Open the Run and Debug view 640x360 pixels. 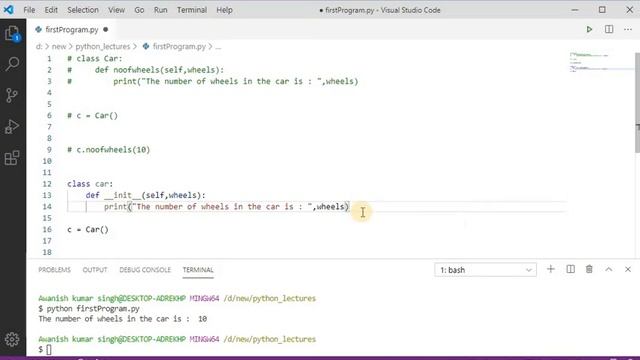click(x=12, y=127)
